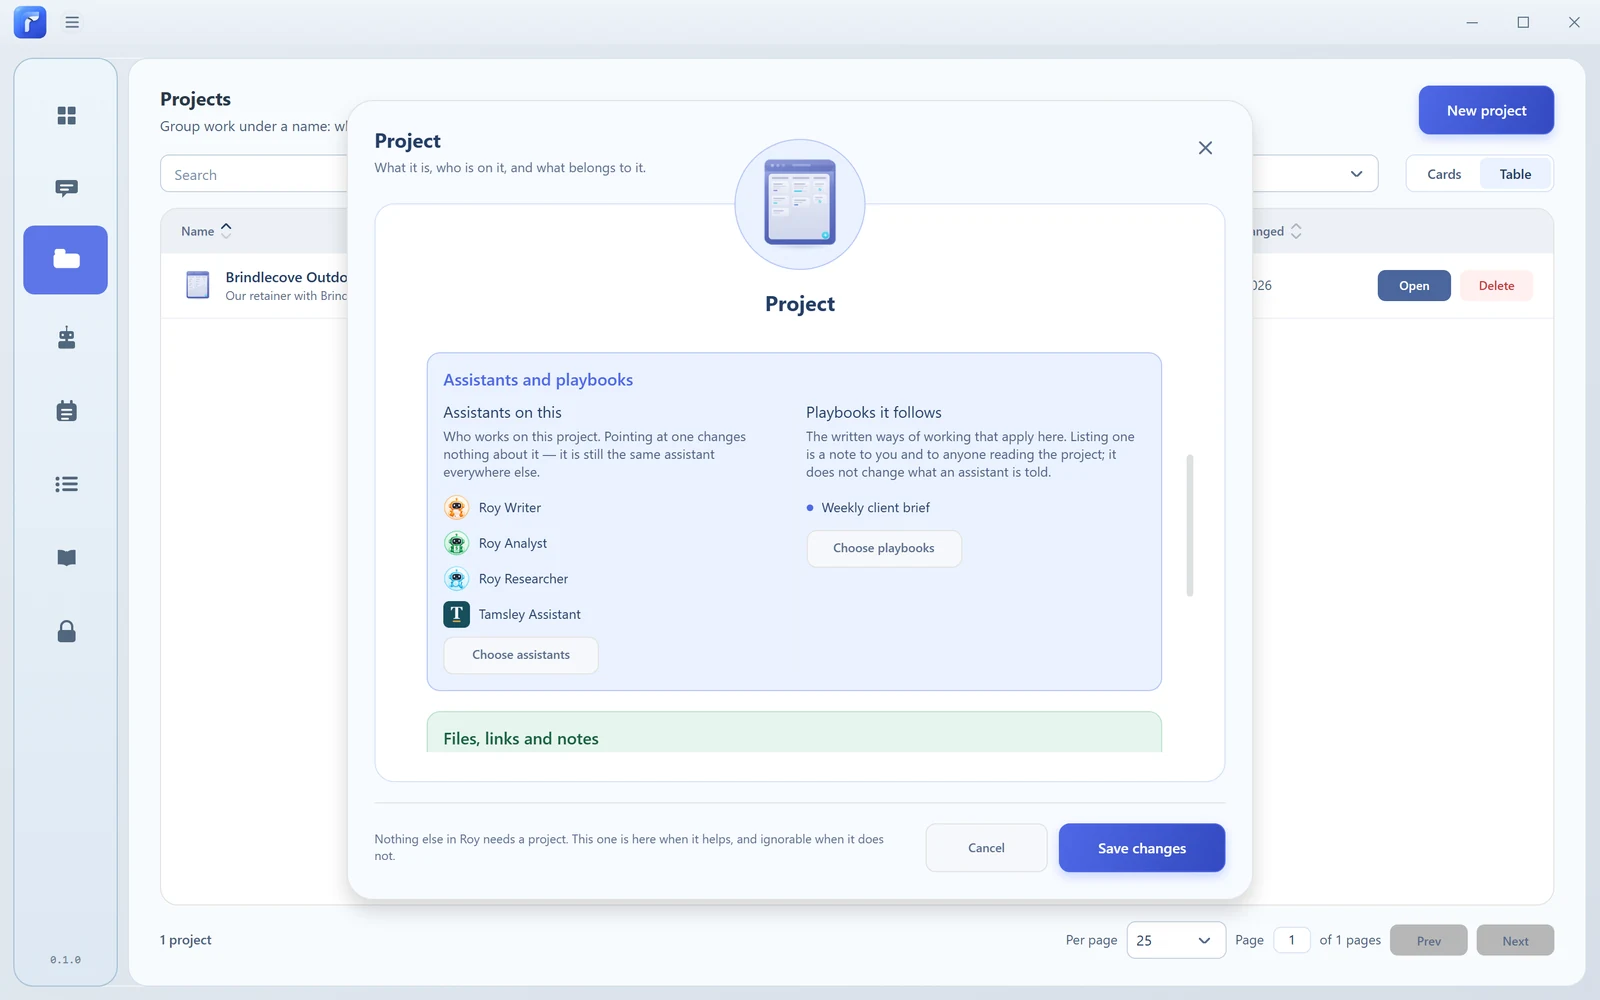Select the Projects folder sidebar icon

[x=66, y=260]
